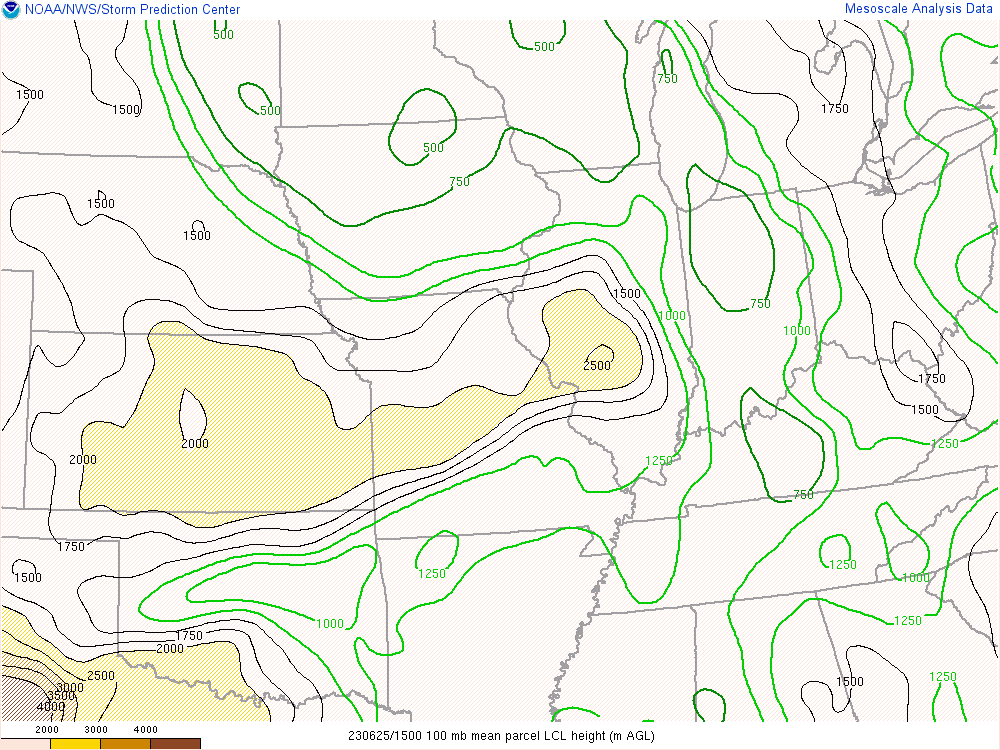Viewport: 1000px width, 750px height.
Task: Select the orange legend color swatch
Action: click(x=125, y=744)
